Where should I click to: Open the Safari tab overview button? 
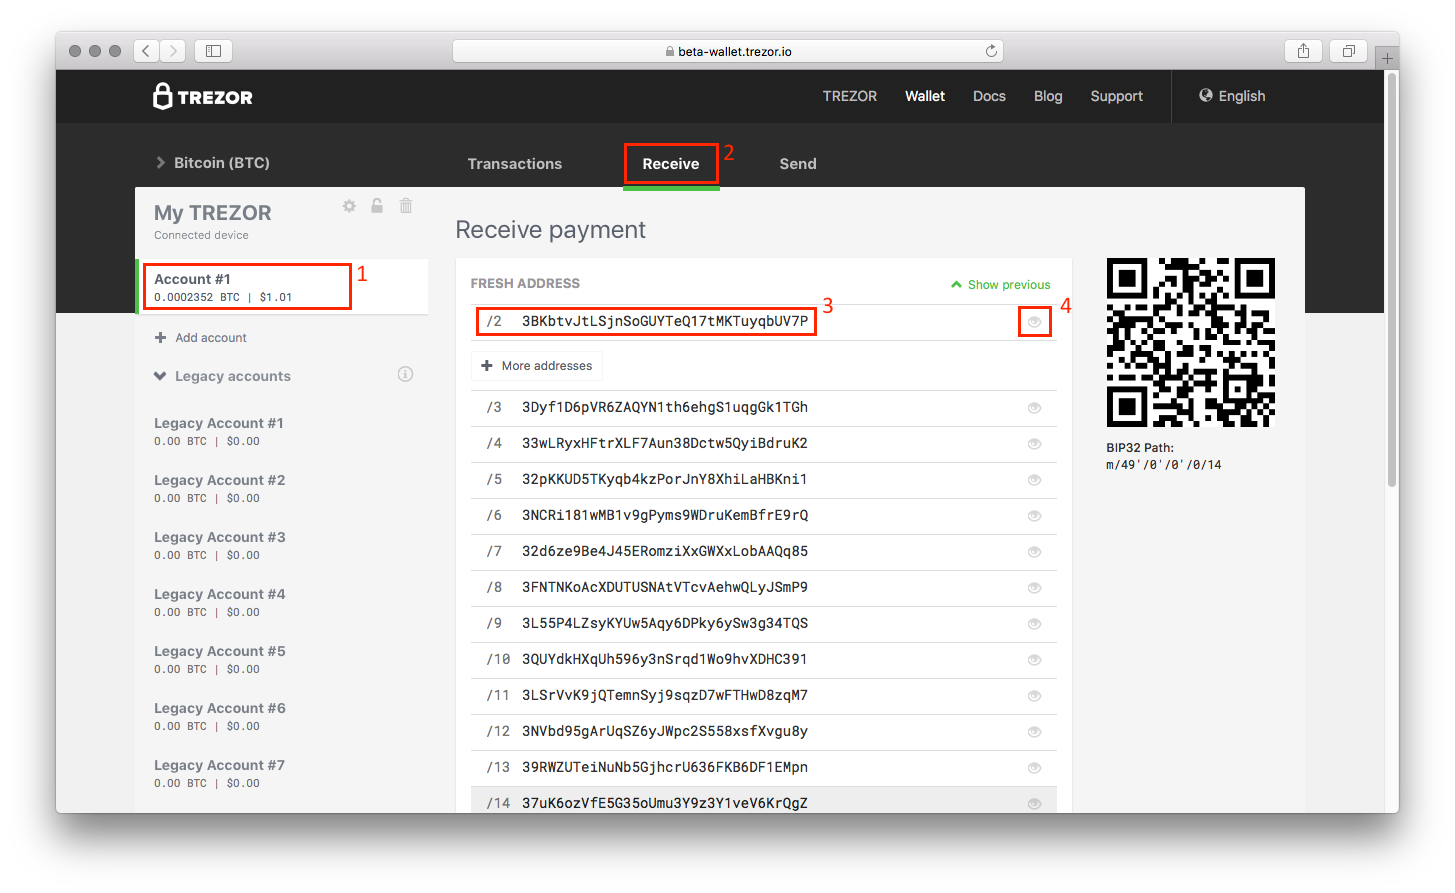tap(1348, 51)
